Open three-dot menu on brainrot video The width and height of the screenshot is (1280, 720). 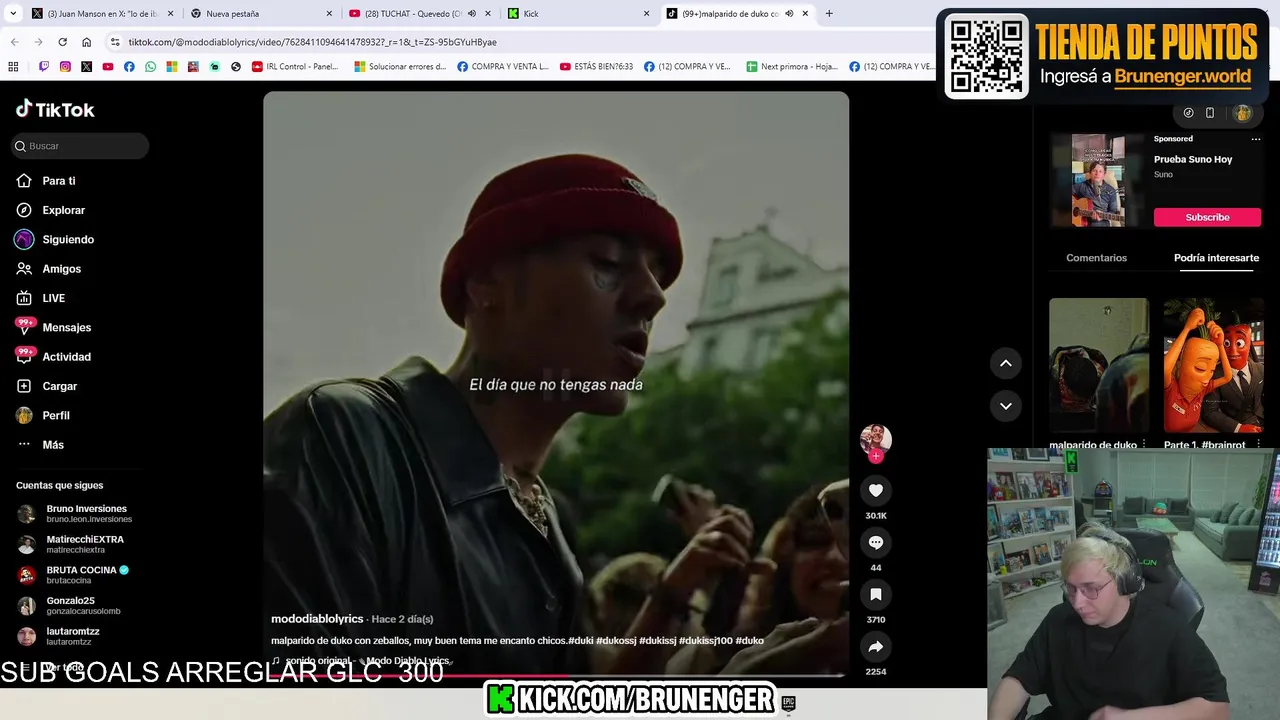click(x=1258, y=445)
